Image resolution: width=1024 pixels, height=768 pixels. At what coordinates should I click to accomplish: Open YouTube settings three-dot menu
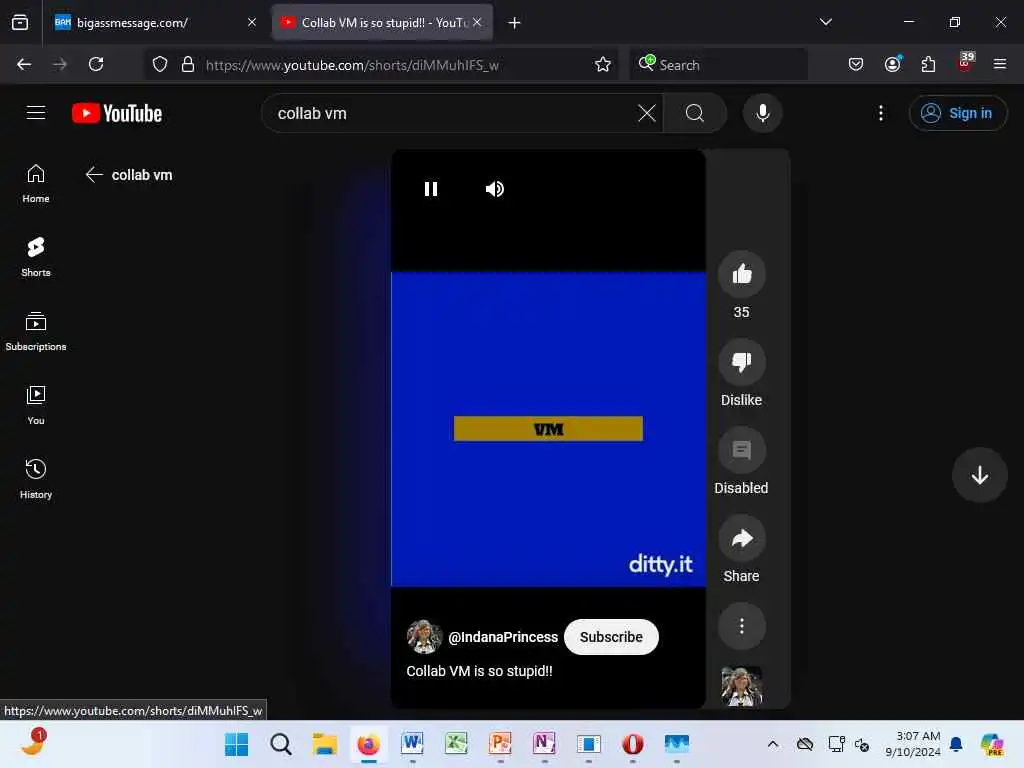coord(880,113)
